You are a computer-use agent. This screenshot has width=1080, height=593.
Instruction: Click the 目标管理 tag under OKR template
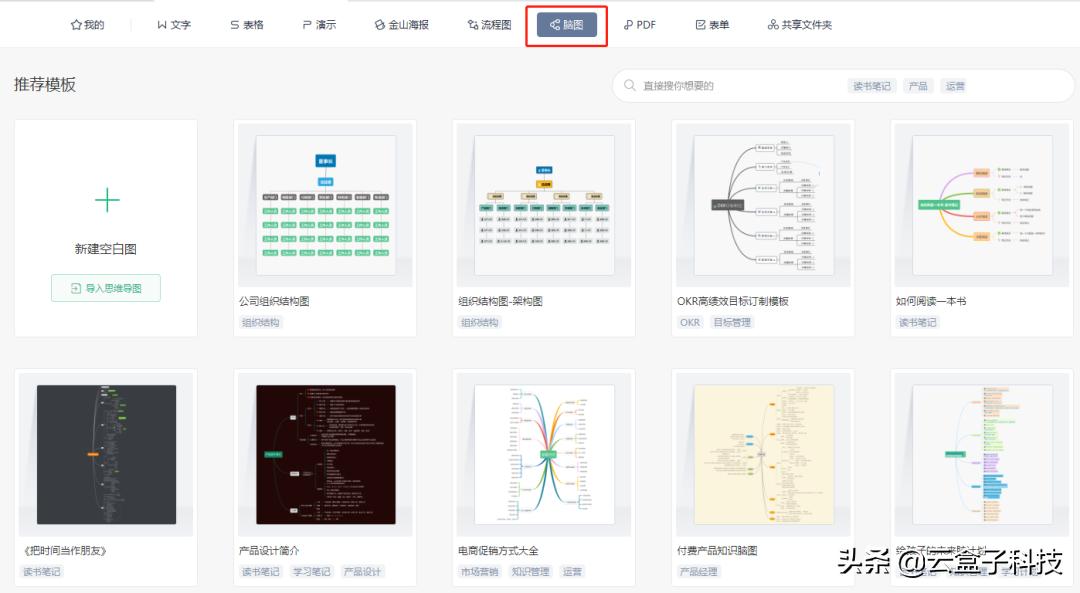(731, 323)
